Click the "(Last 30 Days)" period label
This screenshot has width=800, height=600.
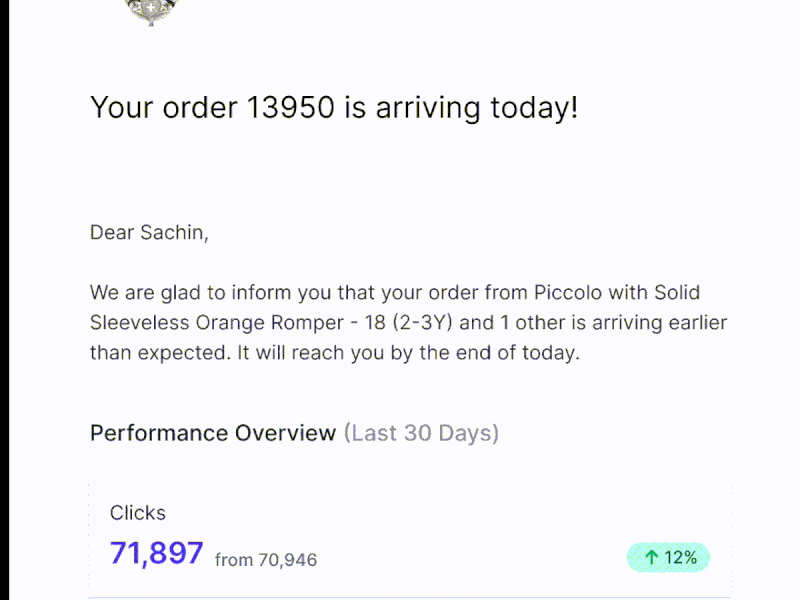(x=421, y=433)
